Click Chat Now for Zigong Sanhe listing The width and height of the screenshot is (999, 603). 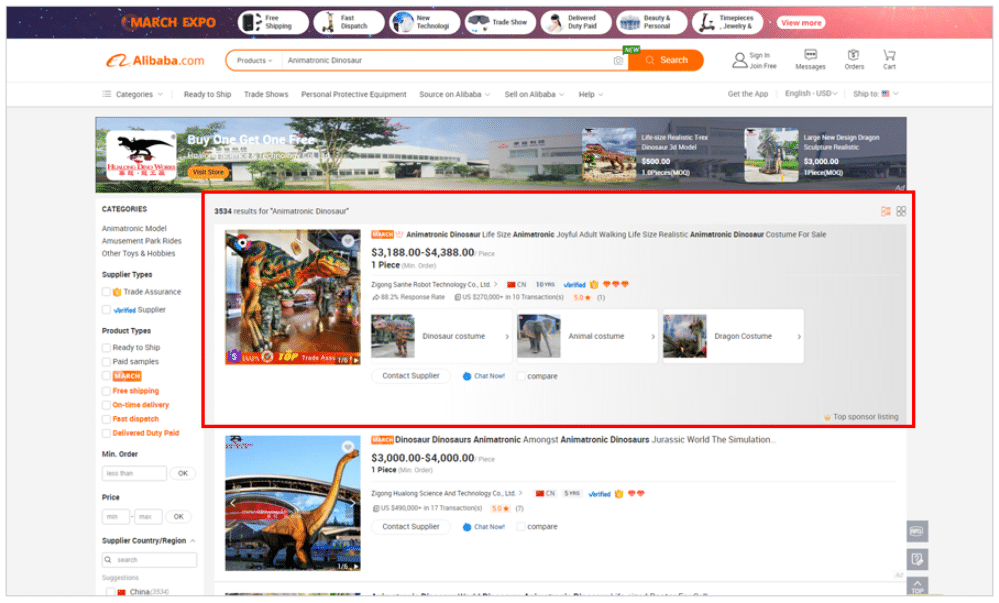pyautogui.click(x=484, y=376)
